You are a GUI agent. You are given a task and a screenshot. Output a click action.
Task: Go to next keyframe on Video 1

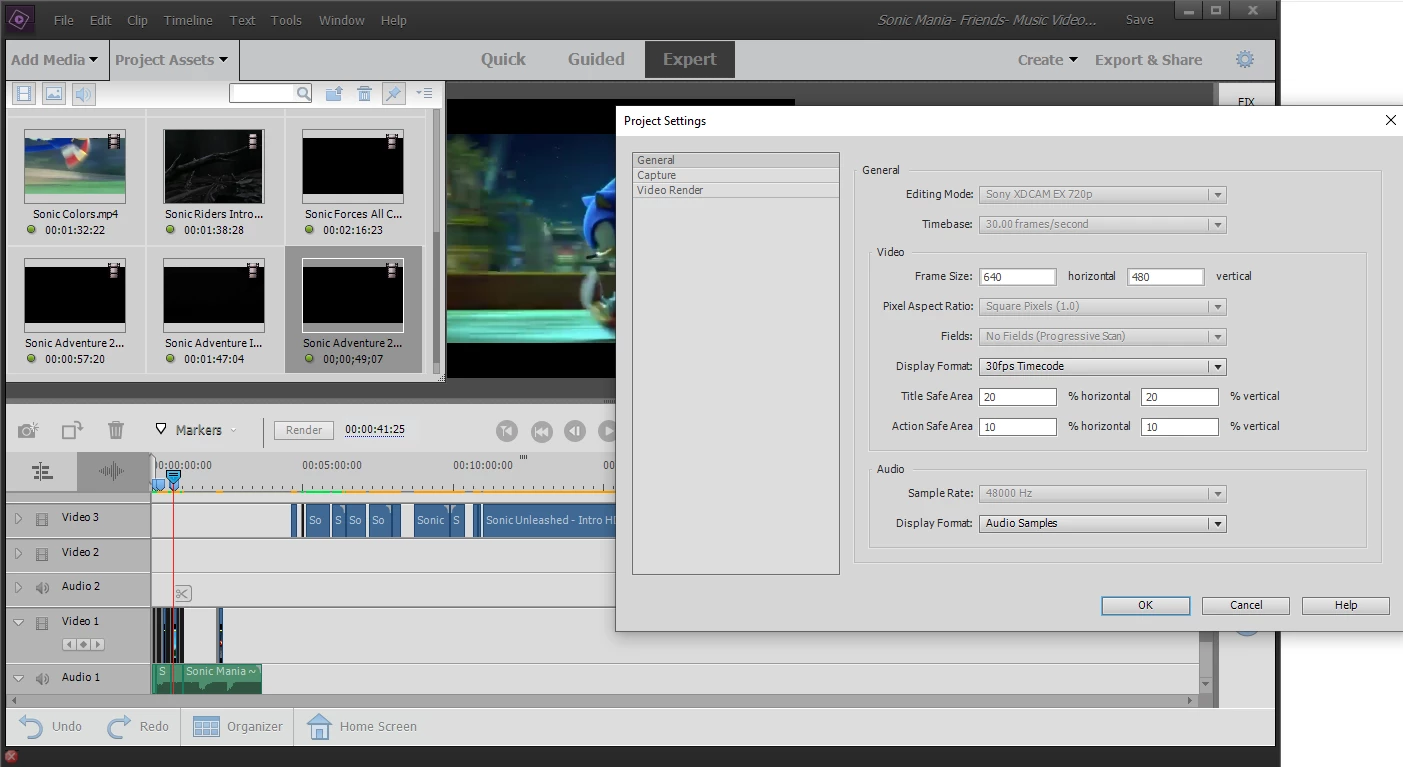(x=97, y=644)
